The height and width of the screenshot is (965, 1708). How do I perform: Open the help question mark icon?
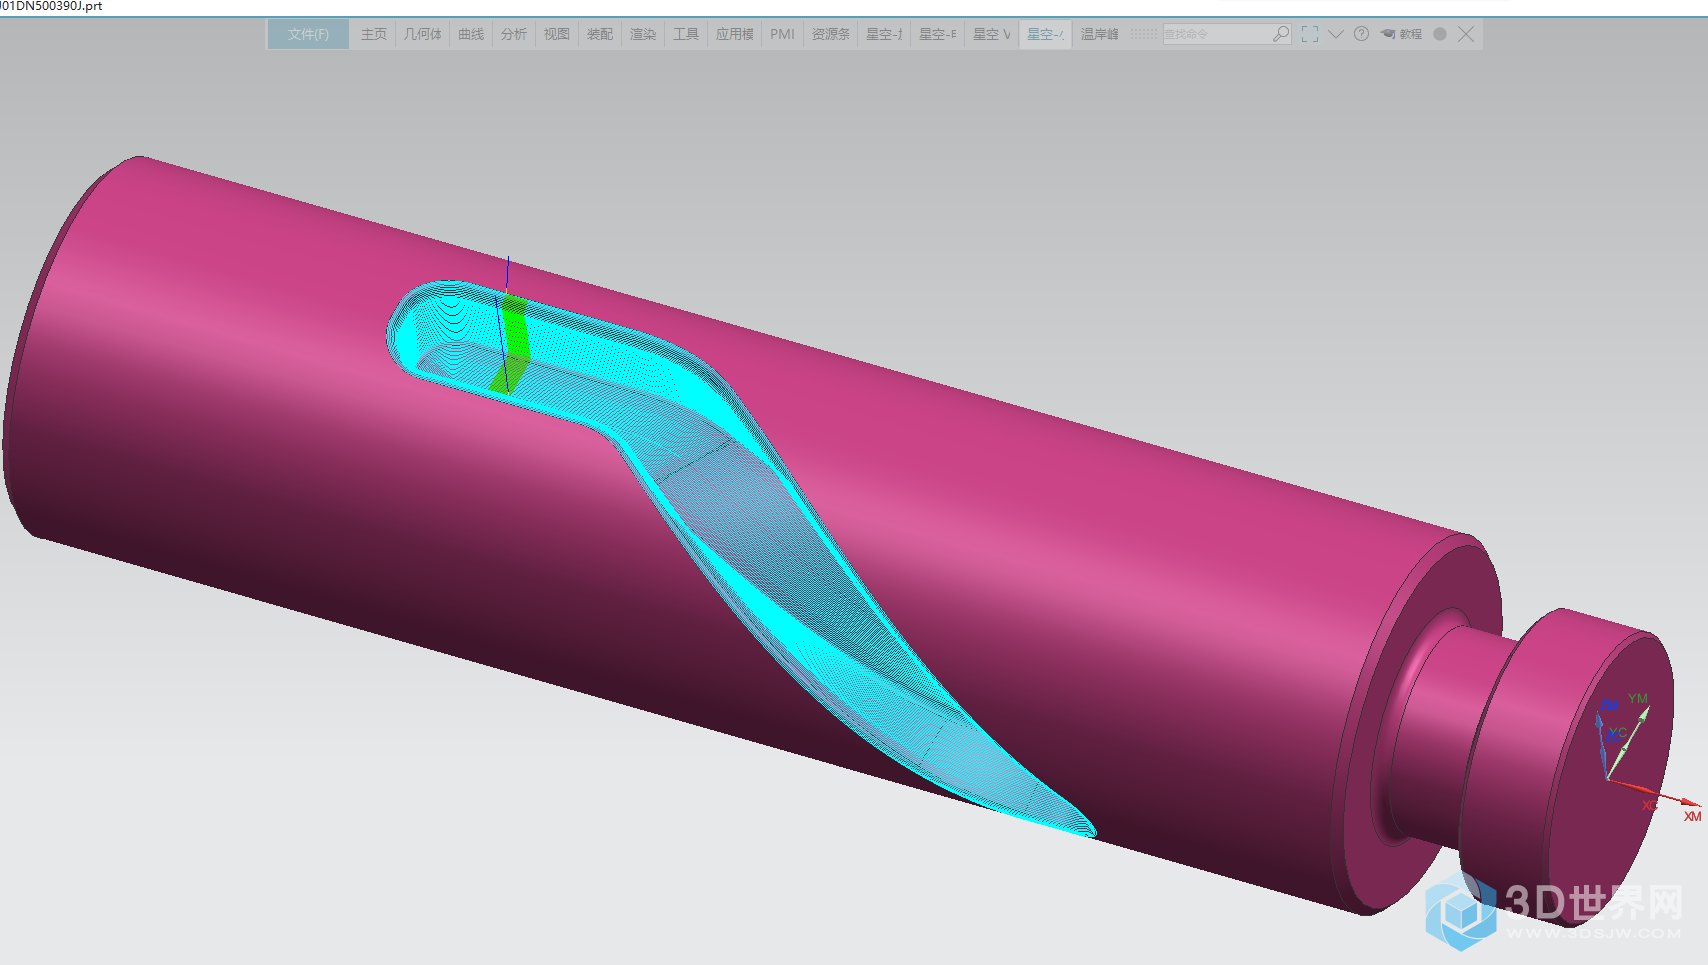click(1361, 34)
